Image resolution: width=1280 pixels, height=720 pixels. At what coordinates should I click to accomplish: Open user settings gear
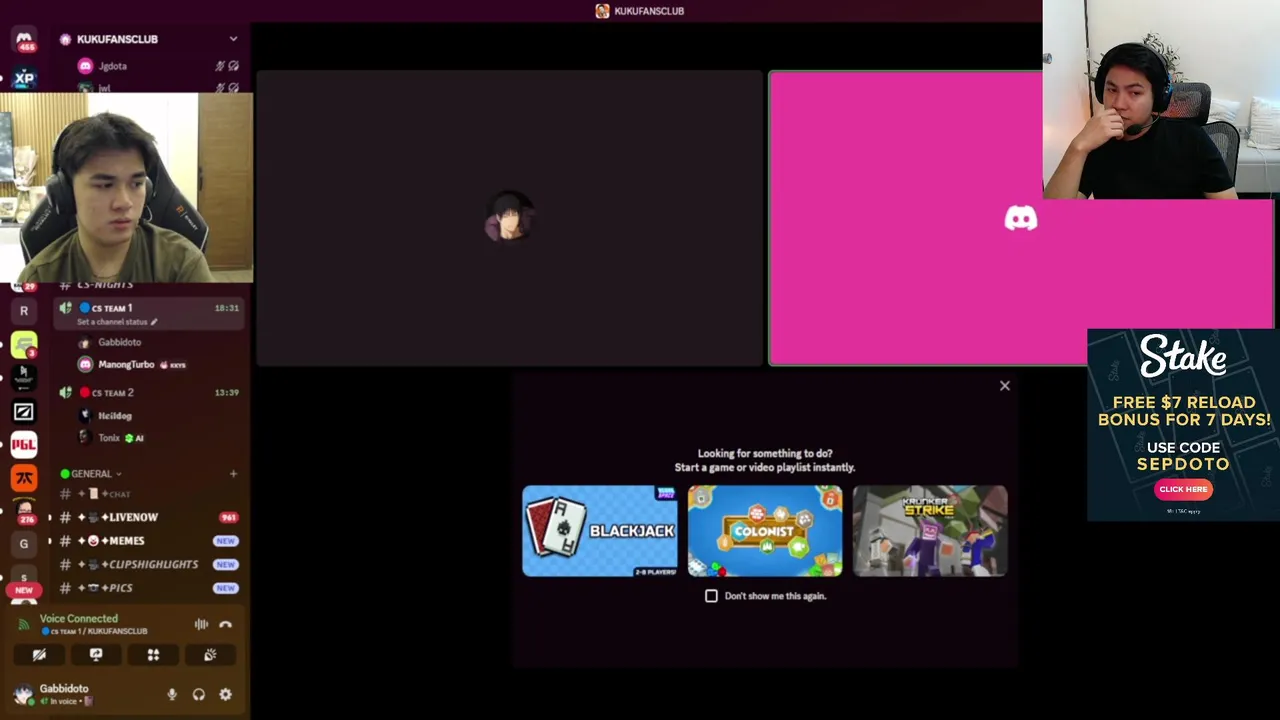pyautogui.click(x=226, y=694)
